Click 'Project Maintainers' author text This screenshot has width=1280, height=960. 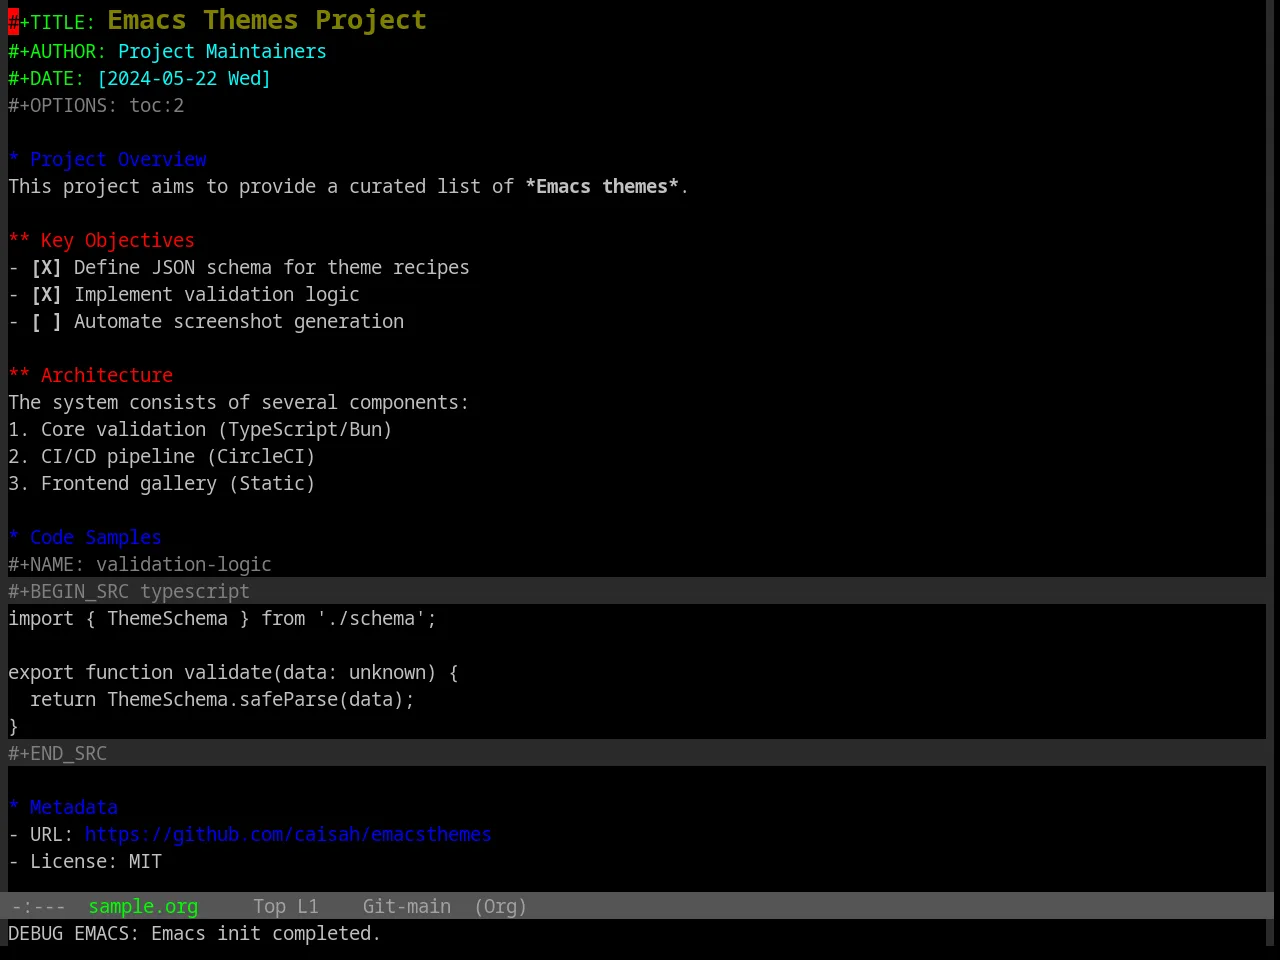222,52
